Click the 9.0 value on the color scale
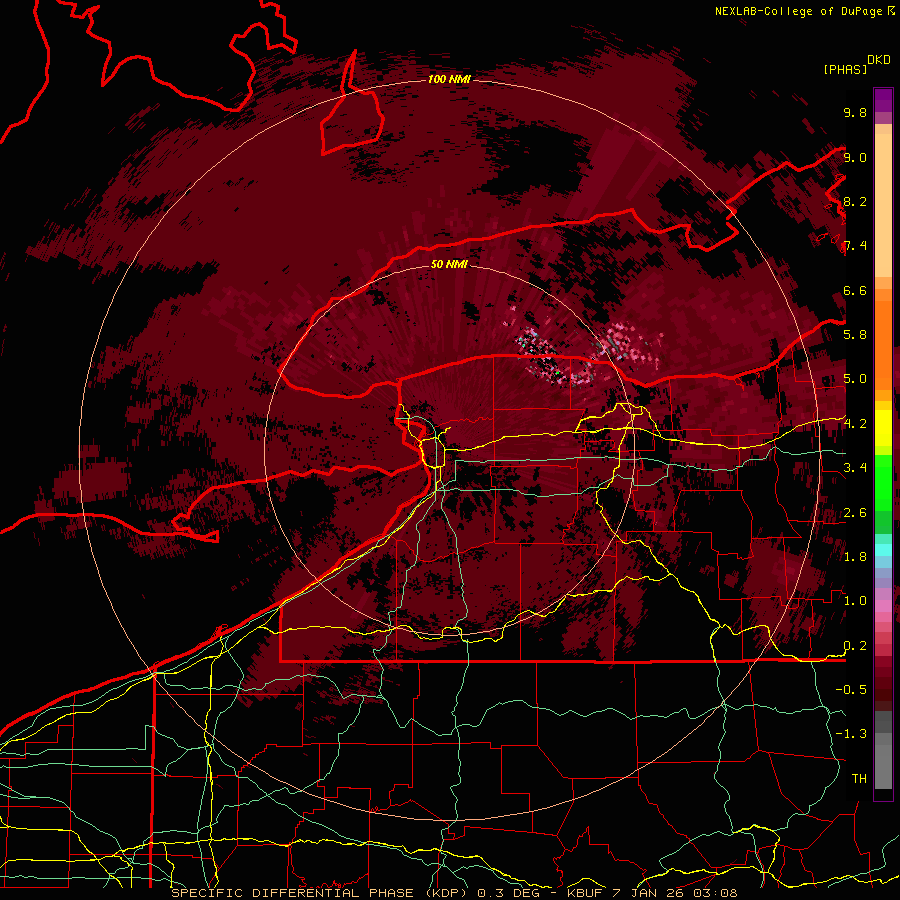The image size is (900, 900). 855,157
